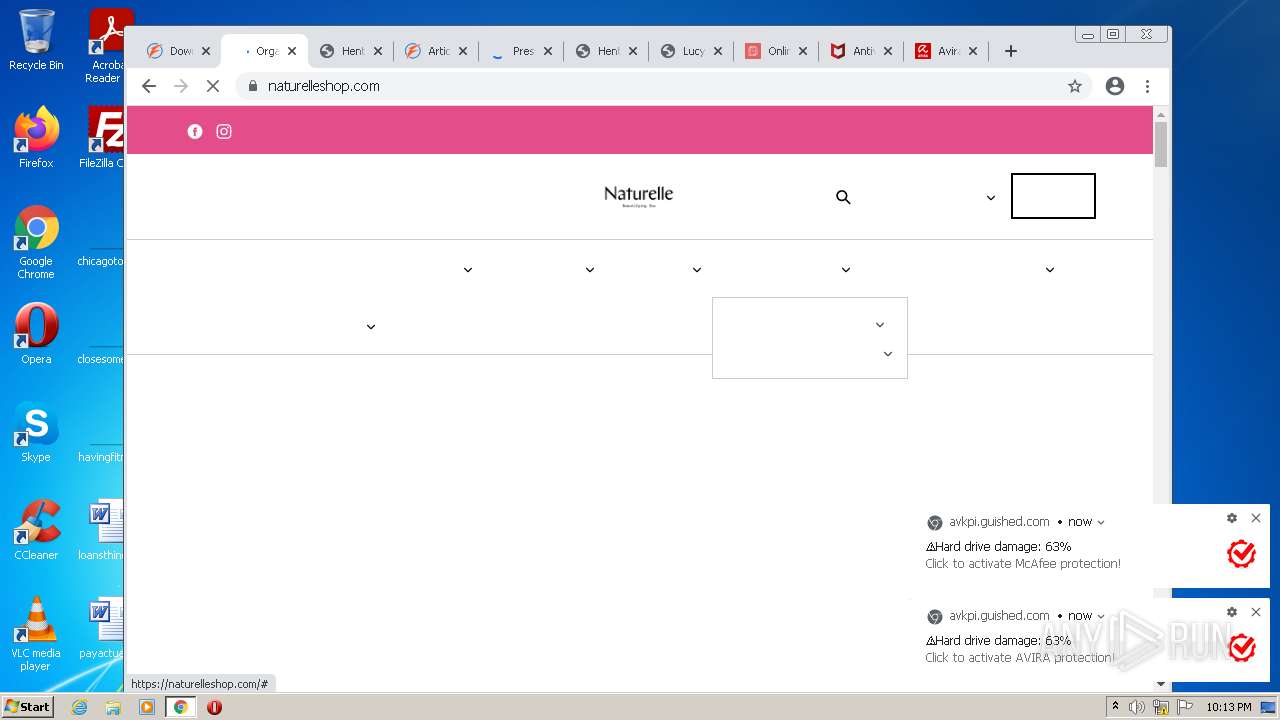Expand McAfee notification with its chevron

[1101, 522]
